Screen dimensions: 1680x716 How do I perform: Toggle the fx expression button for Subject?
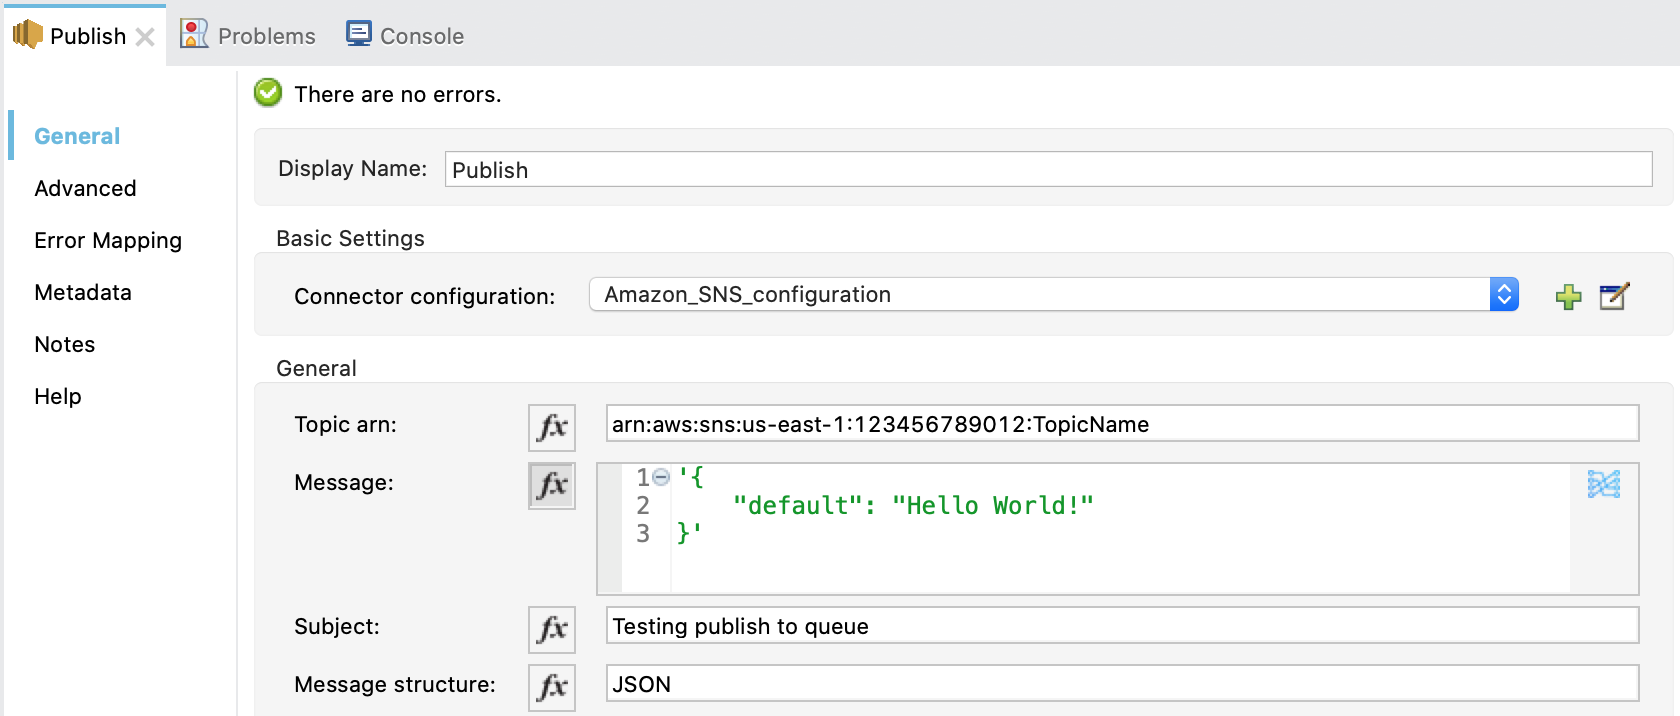click(x=552, y=630)
